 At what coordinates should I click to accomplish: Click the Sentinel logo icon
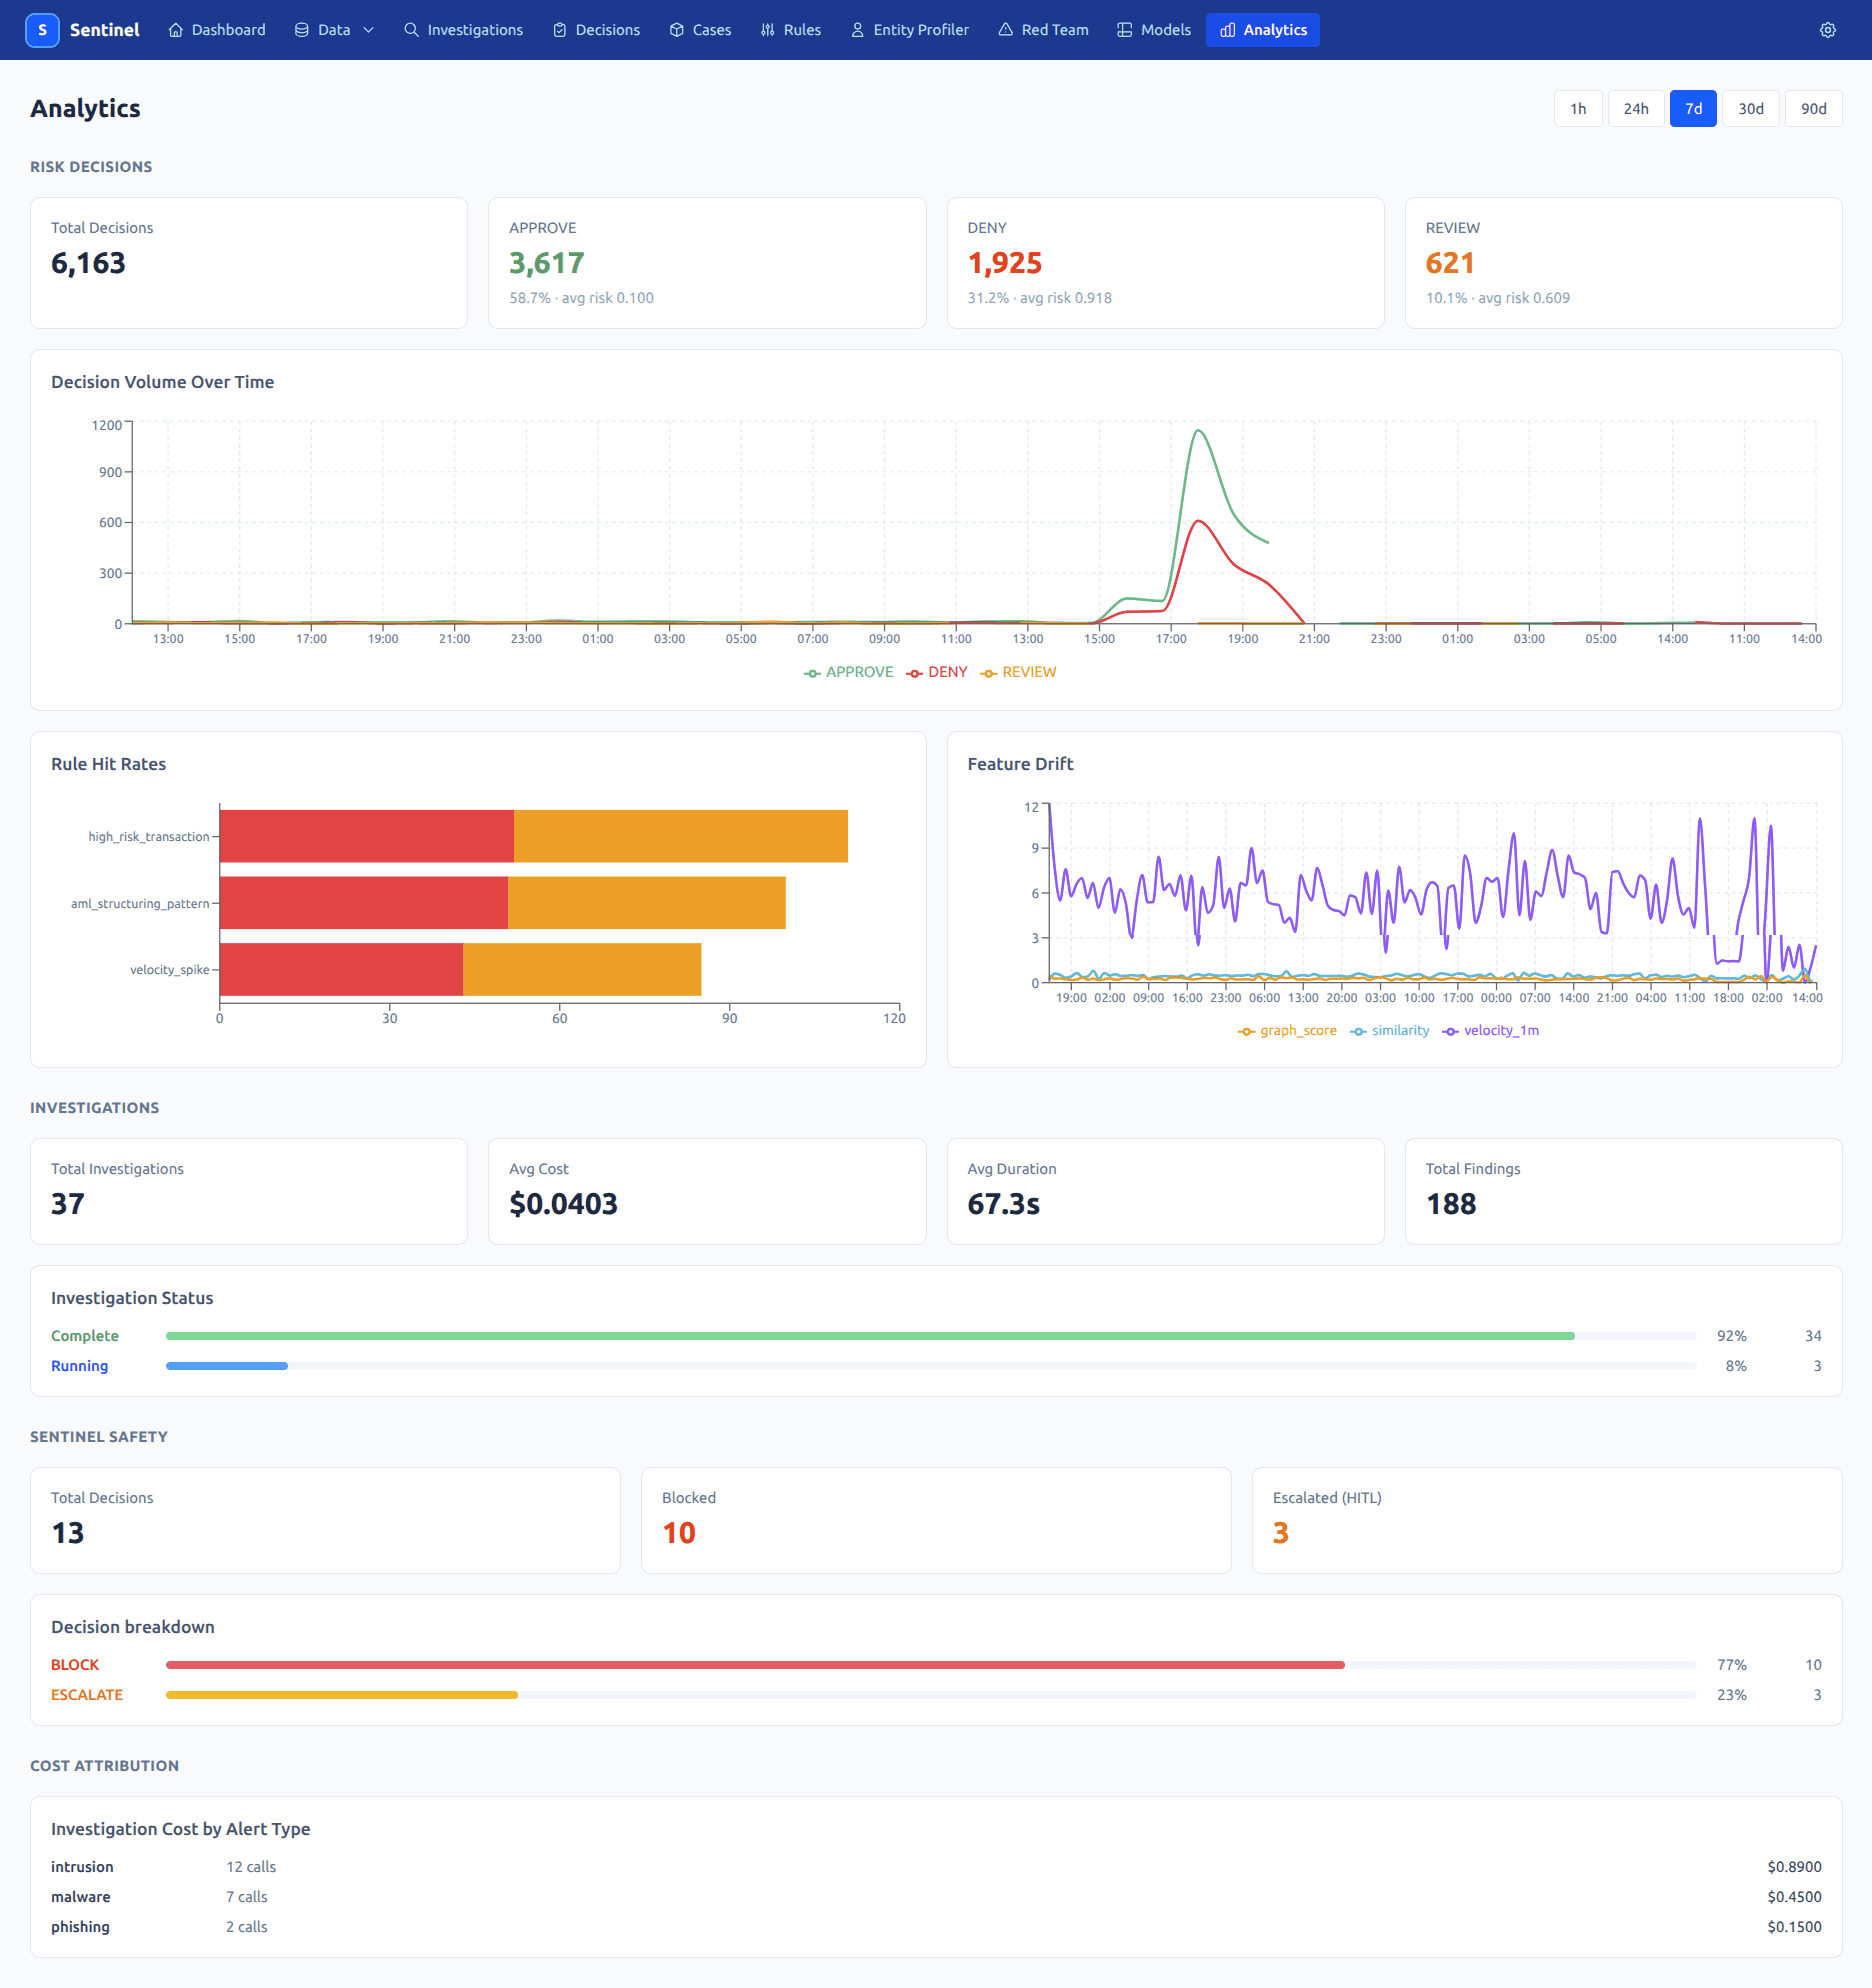[42, 30]
